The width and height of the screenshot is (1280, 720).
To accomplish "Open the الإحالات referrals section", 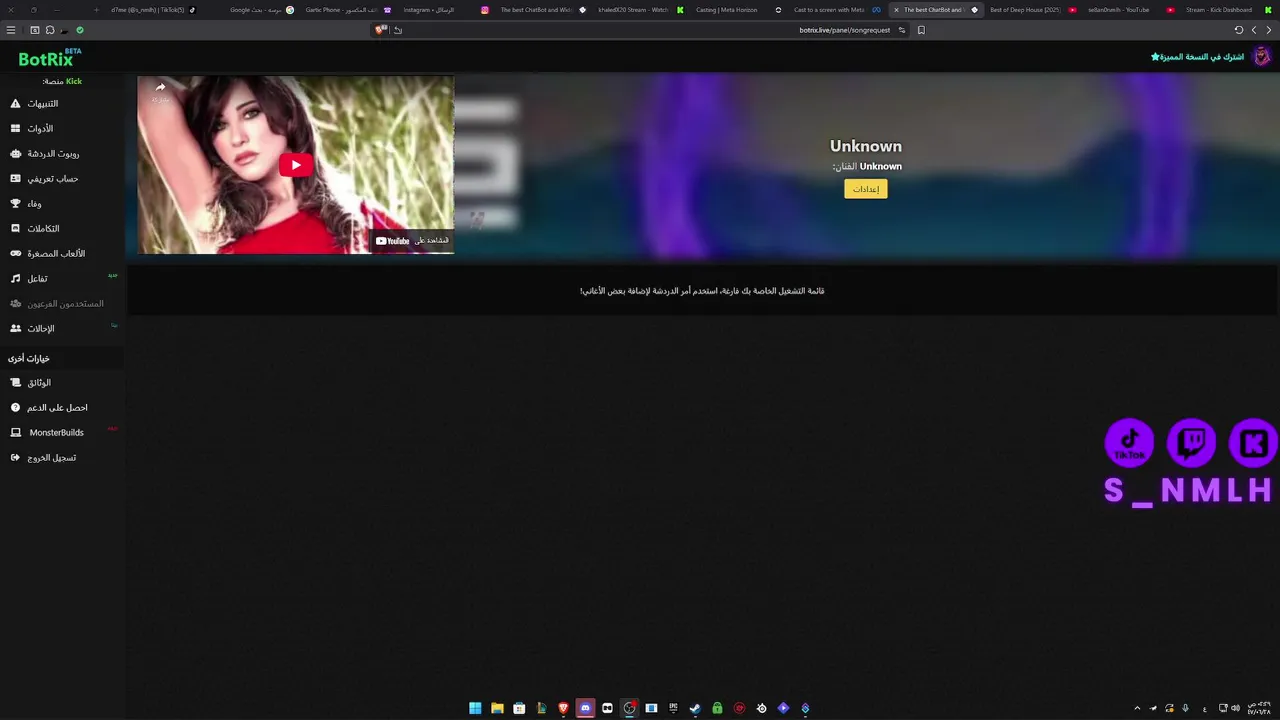I will 62,329.
